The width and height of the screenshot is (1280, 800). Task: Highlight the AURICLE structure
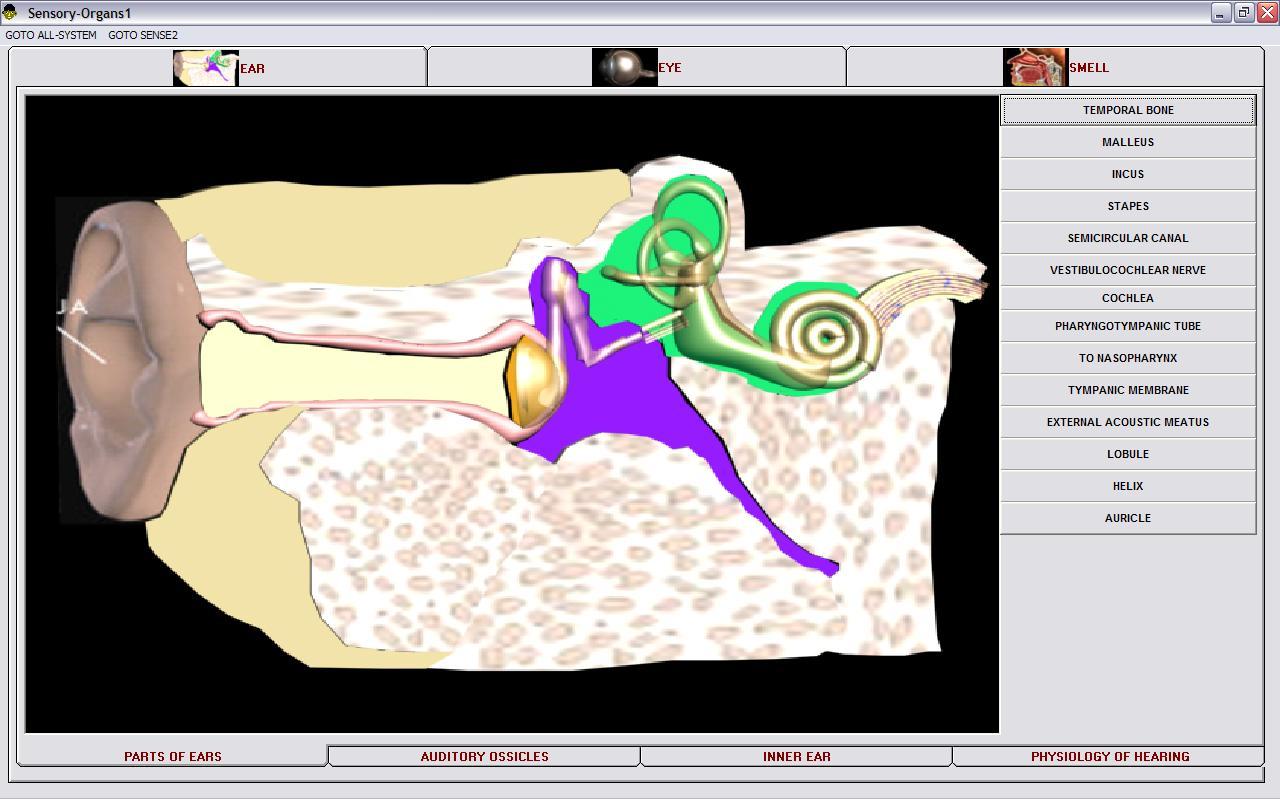tap(1128, 518)
